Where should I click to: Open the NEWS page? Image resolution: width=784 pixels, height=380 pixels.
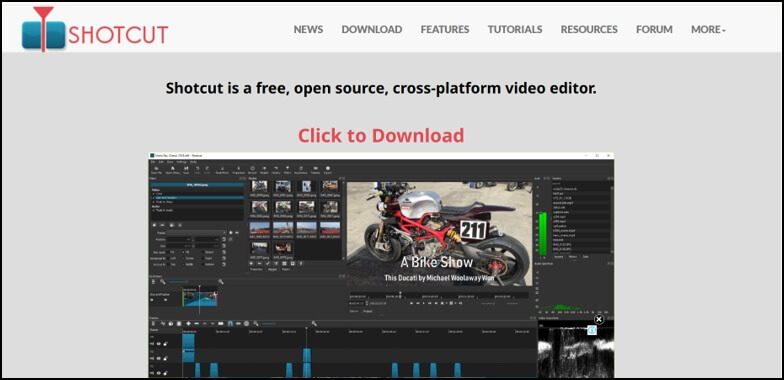[308, 30]
